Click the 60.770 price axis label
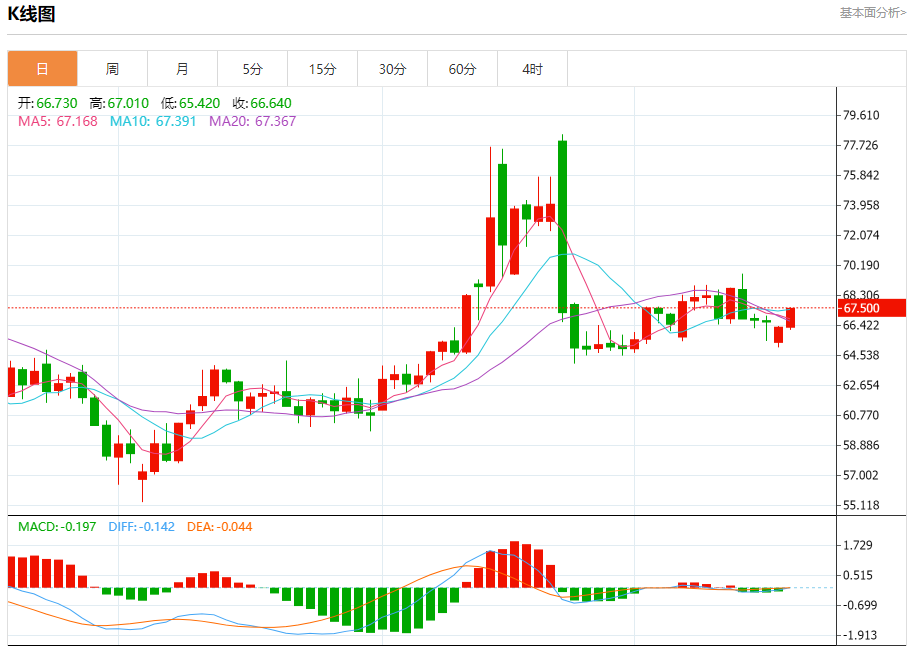912x646 pixels. (861, 415)
